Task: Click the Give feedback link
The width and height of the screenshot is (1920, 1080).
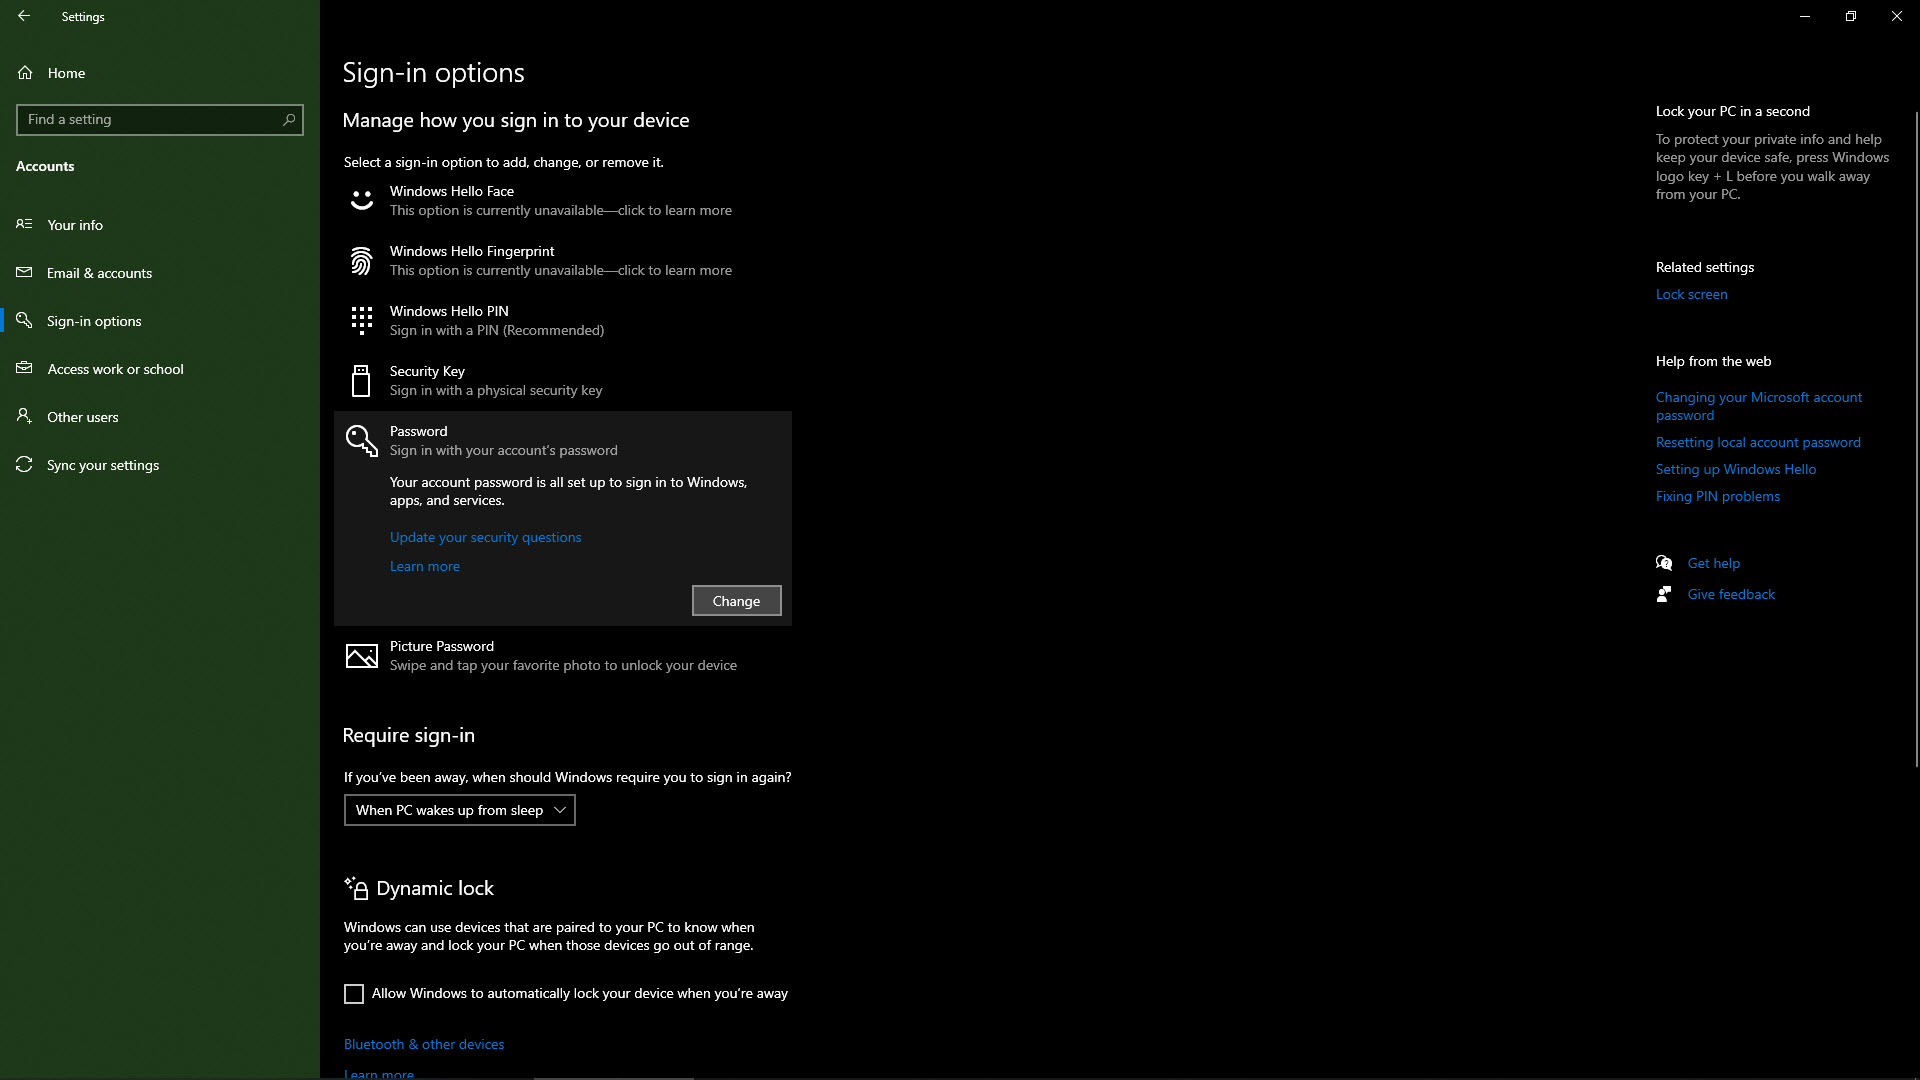Action: point(1731,594)
